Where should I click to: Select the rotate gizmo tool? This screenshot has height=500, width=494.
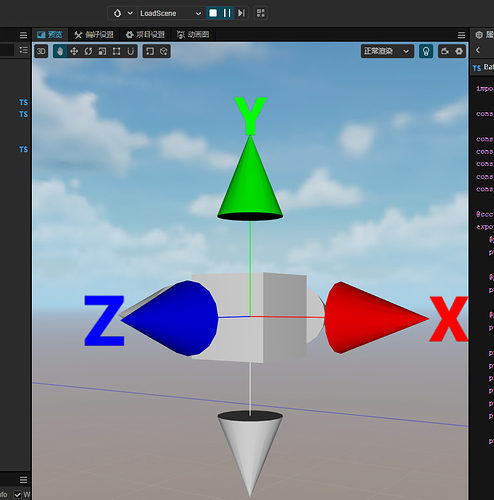point(88,51)
